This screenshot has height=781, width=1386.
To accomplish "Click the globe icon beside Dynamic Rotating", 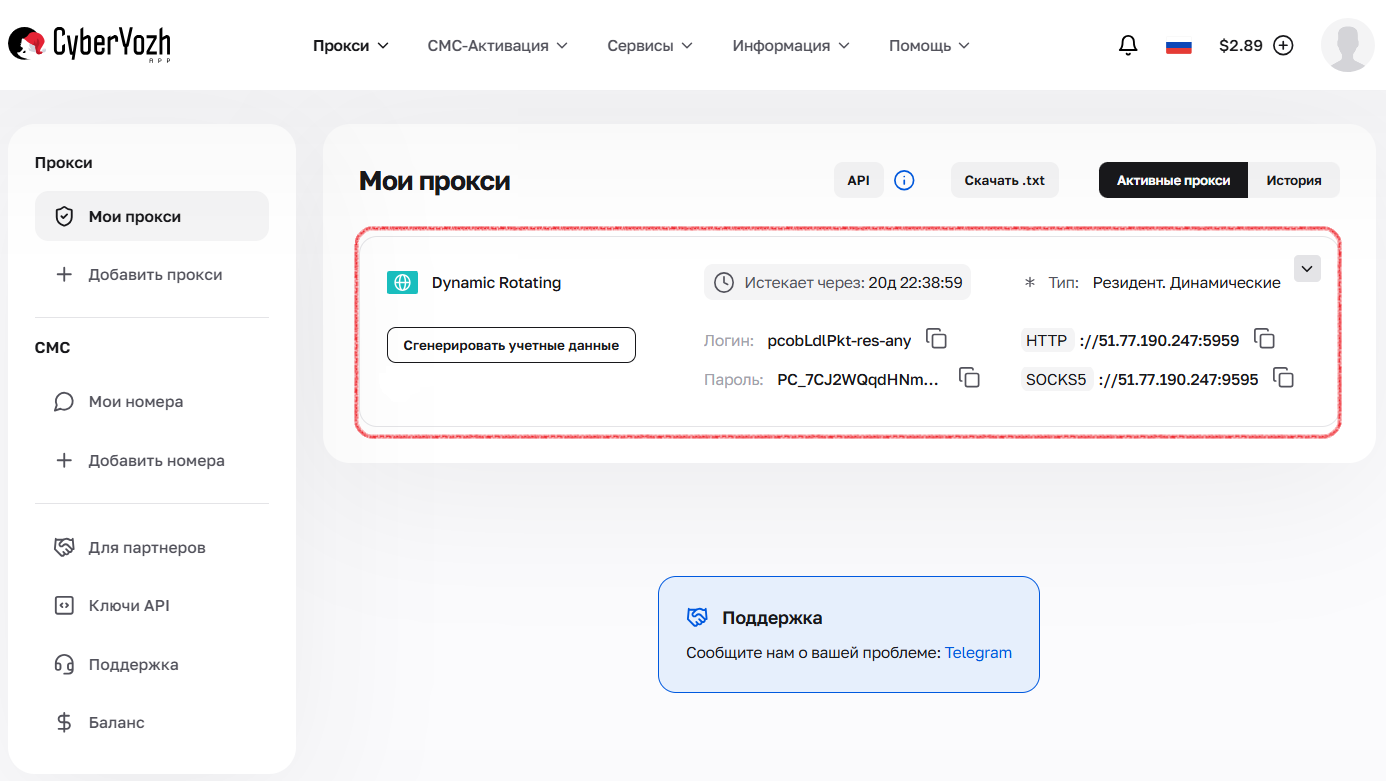I will point(402,282).
